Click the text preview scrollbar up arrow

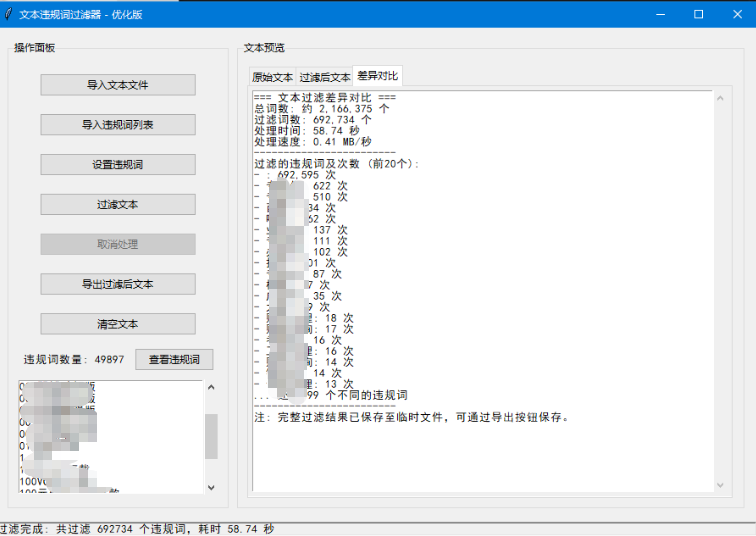[x=720, y=97]
